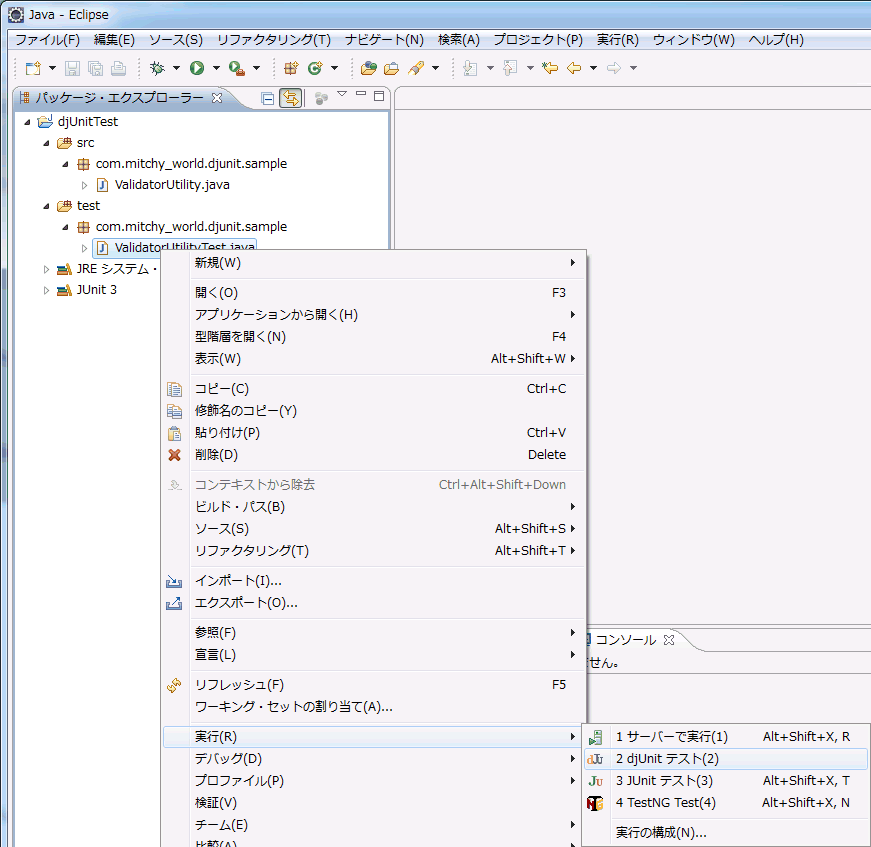
Task: Click the Search flashlight toolbar icon
Action: click(416, 68)
